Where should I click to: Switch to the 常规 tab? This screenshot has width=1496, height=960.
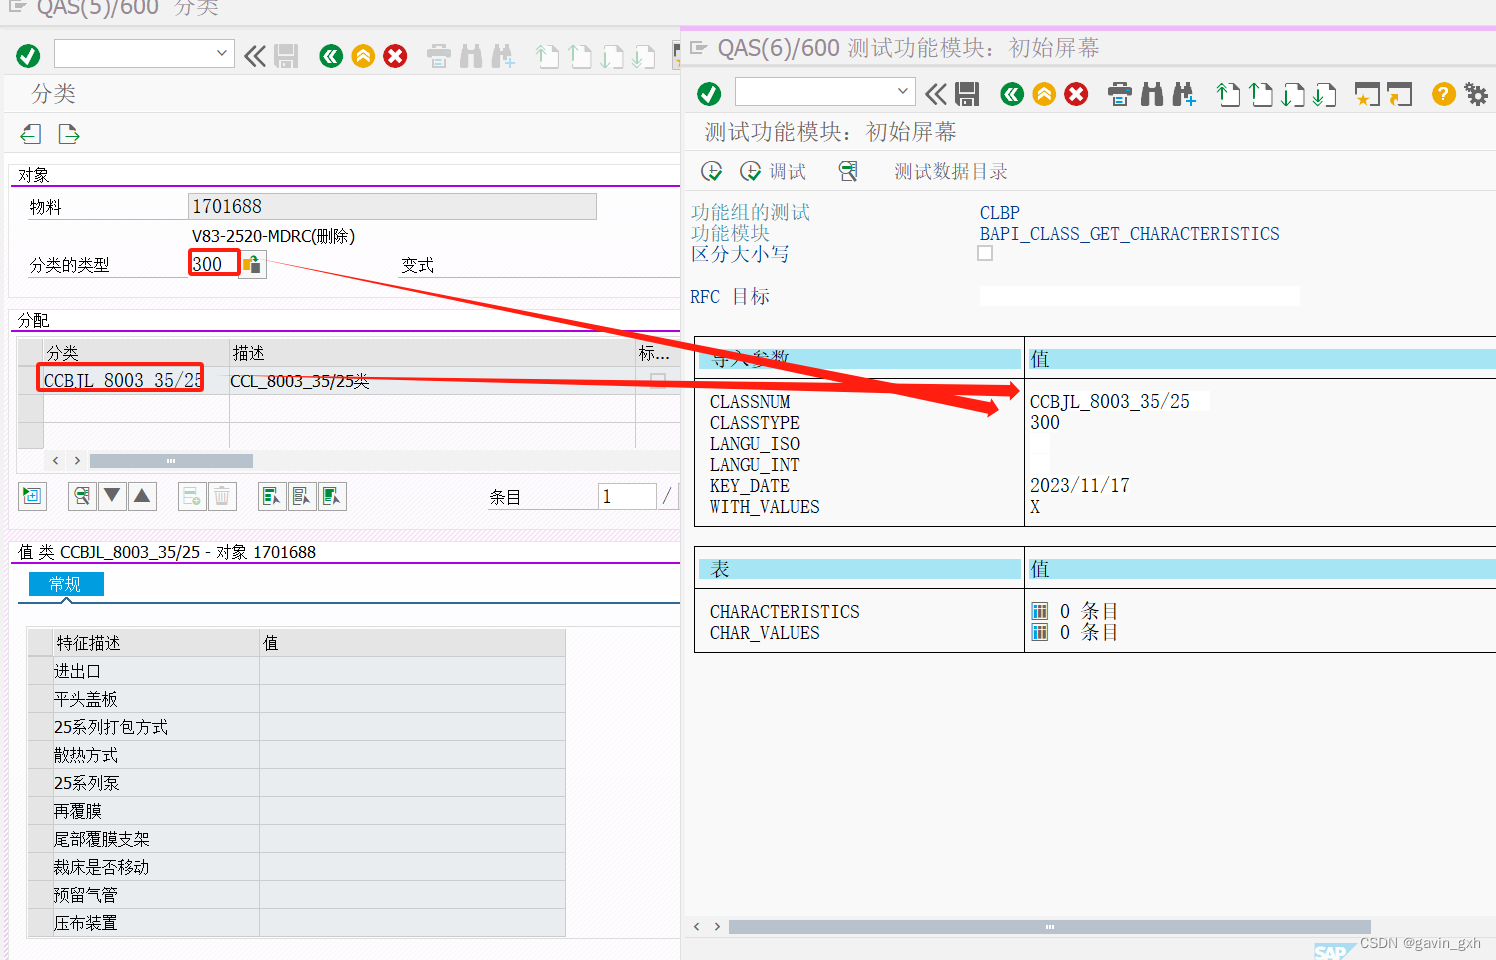(65, 583)
